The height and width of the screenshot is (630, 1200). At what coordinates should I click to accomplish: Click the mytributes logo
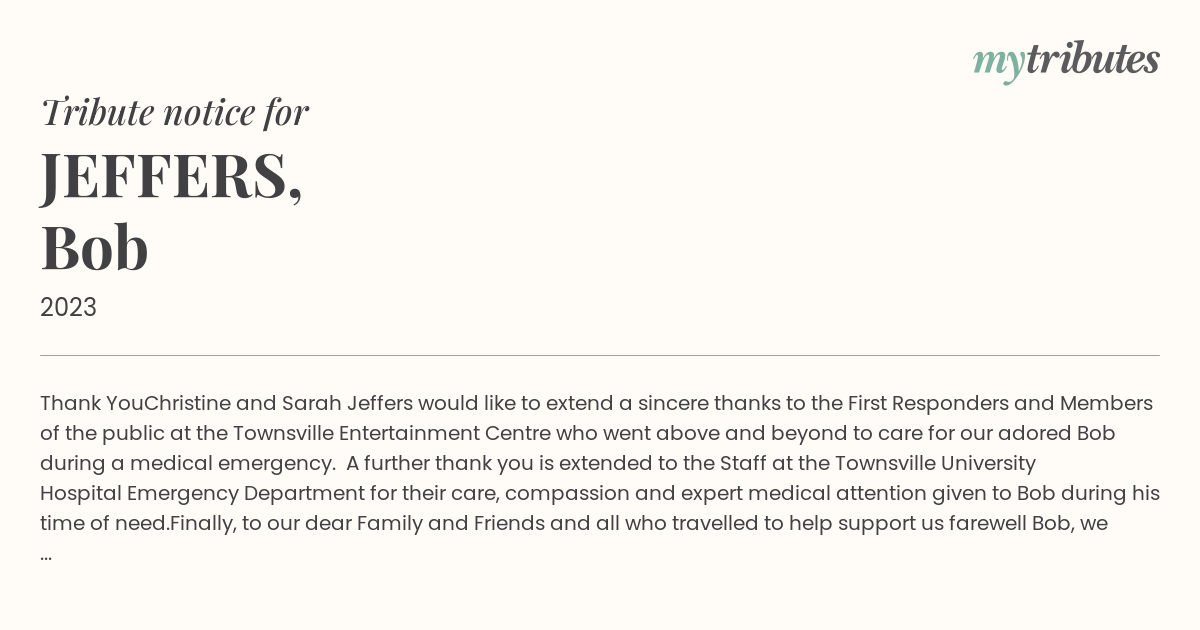(x=1066, y=60)
